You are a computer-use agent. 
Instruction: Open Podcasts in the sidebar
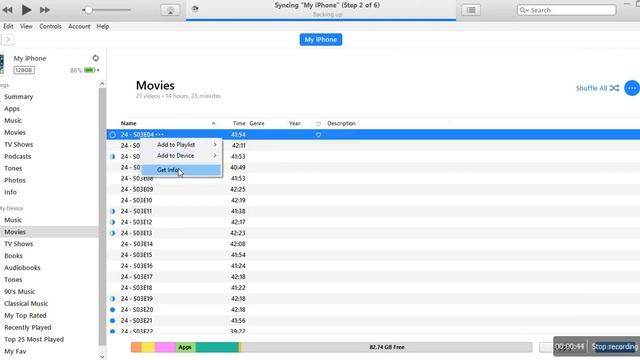point(18,156)
